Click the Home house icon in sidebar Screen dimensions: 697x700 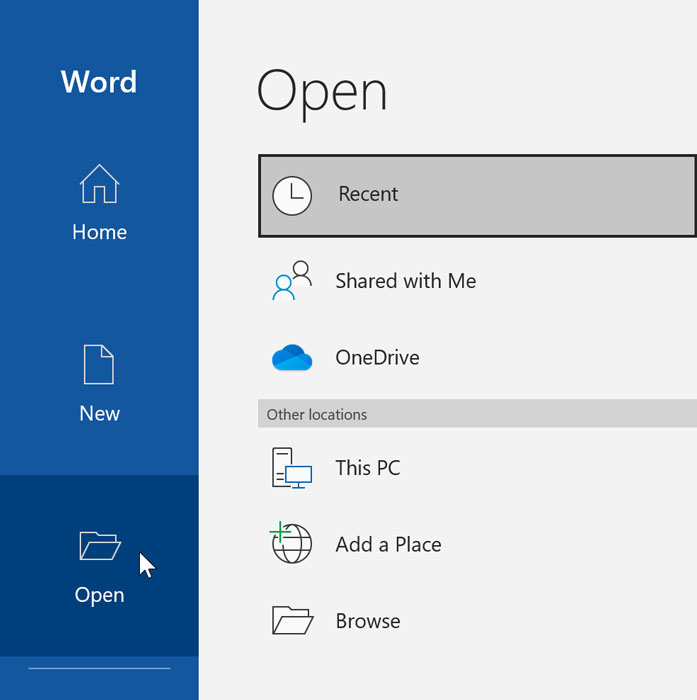[99, 186]
